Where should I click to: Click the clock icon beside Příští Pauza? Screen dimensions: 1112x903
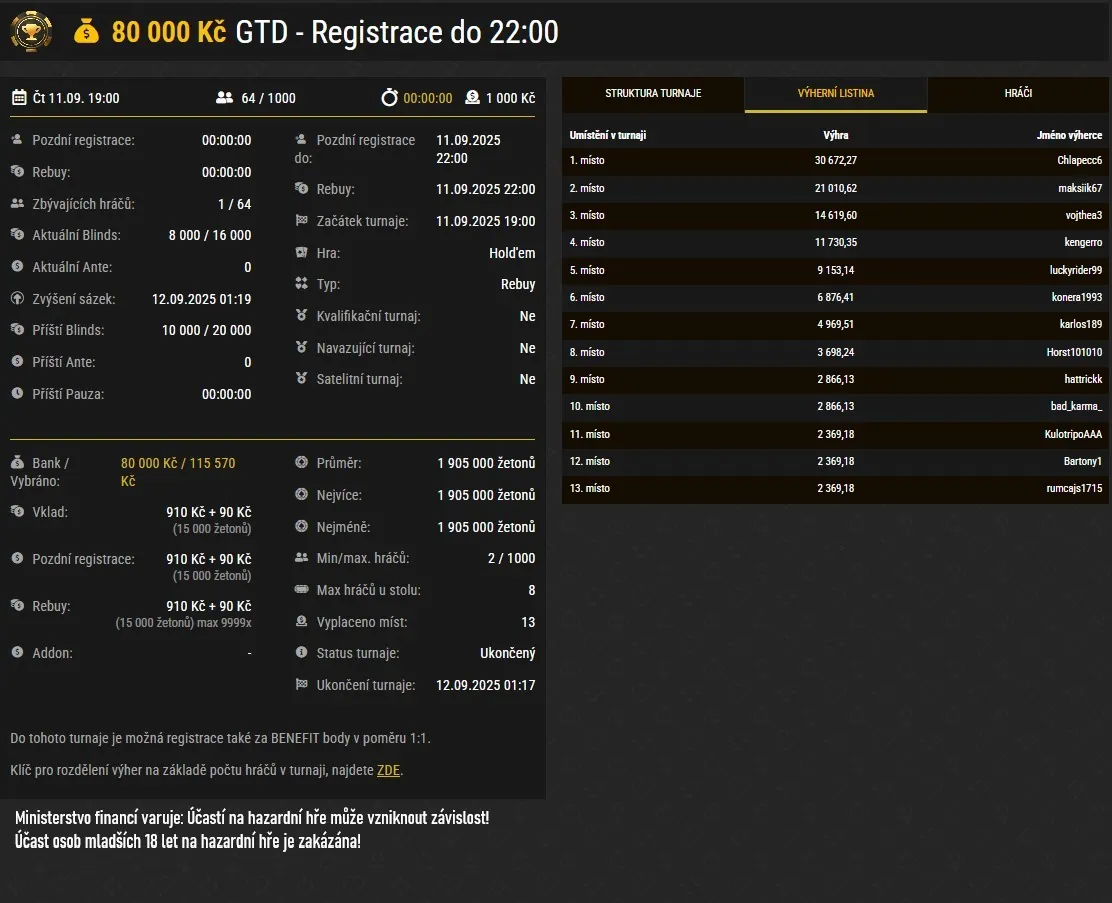(17, 394)
